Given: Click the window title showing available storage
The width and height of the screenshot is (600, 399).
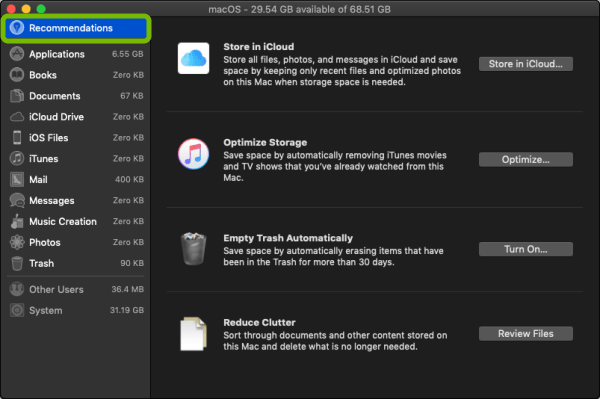Looking at the screenshot, I should (x=300, y=9).
